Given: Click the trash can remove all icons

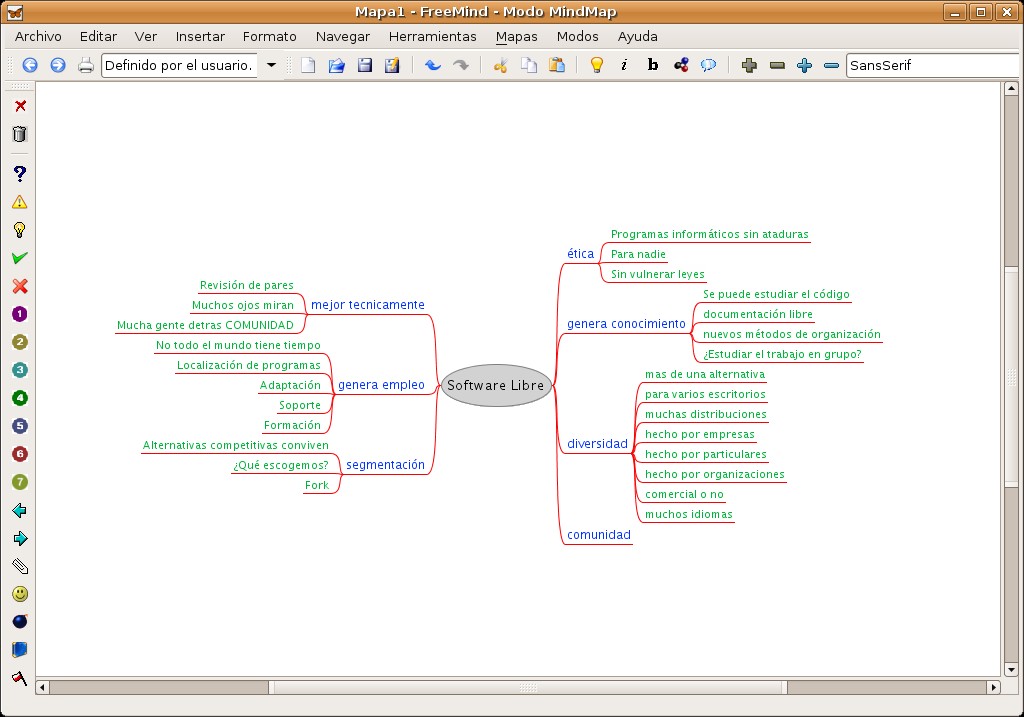Looking at the screenshot, I should (20, 134).
